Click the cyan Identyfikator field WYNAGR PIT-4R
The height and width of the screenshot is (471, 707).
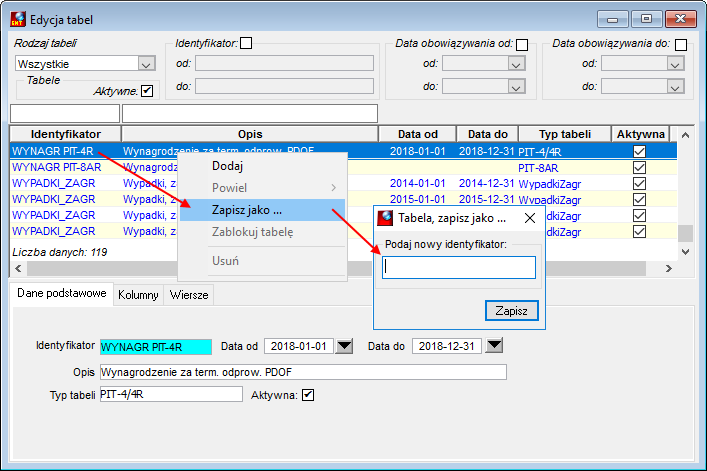[156, 347]
